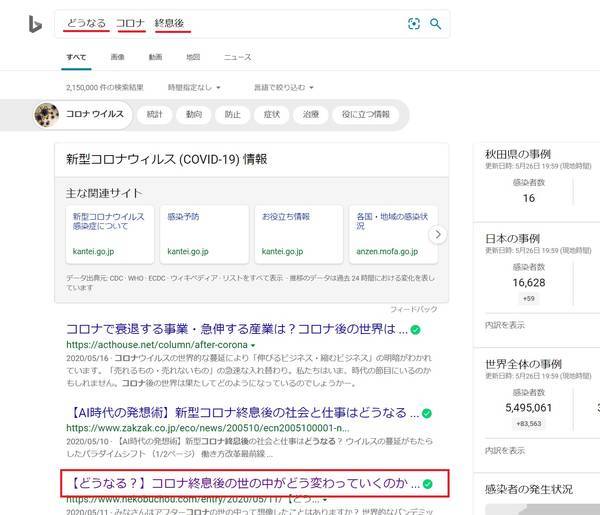The width and height of the screenshot is (600, 515).
Task: Click the Bing logo
Action: pyautogui.click(x=35, y=24)
